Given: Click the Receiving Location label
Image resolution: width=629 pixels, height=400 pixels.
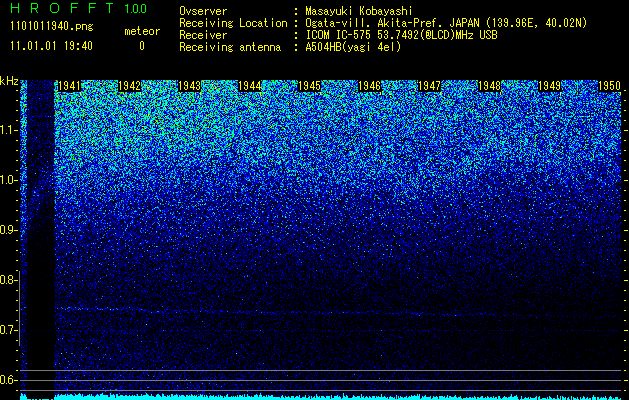Looking at the screenshot, I should coord(233,23).
